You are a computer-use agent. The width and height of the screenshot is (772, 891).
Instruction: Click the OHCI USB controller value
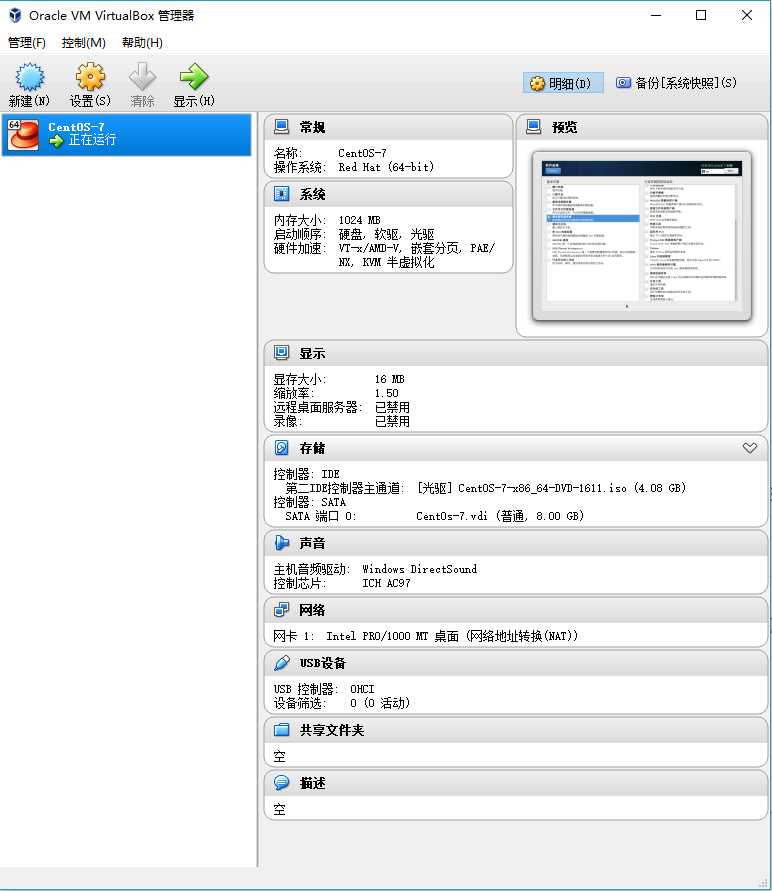coord(362,689)
